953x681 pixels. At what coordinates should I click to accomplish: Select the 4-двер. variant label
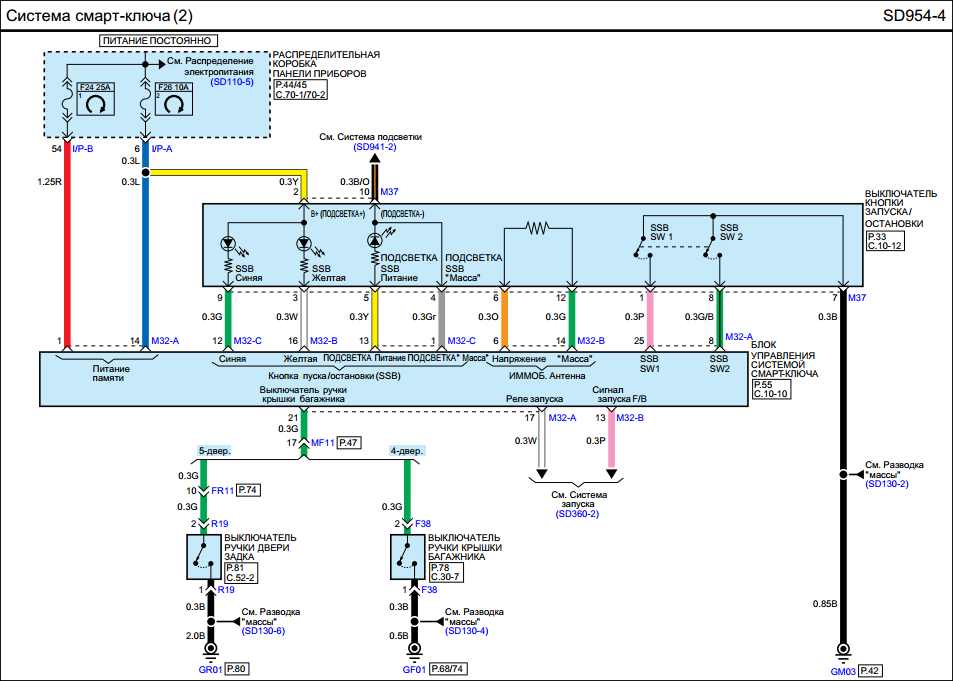click(x=408, y=451)
